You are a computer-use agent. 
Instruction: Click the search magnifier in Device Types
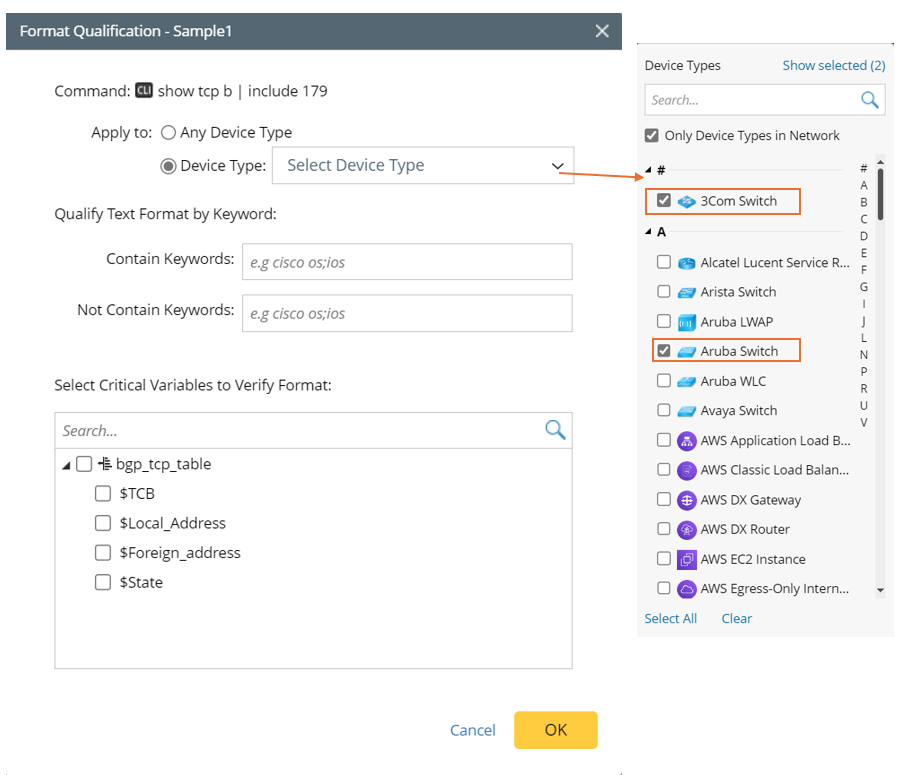click(x=870, y=100)
